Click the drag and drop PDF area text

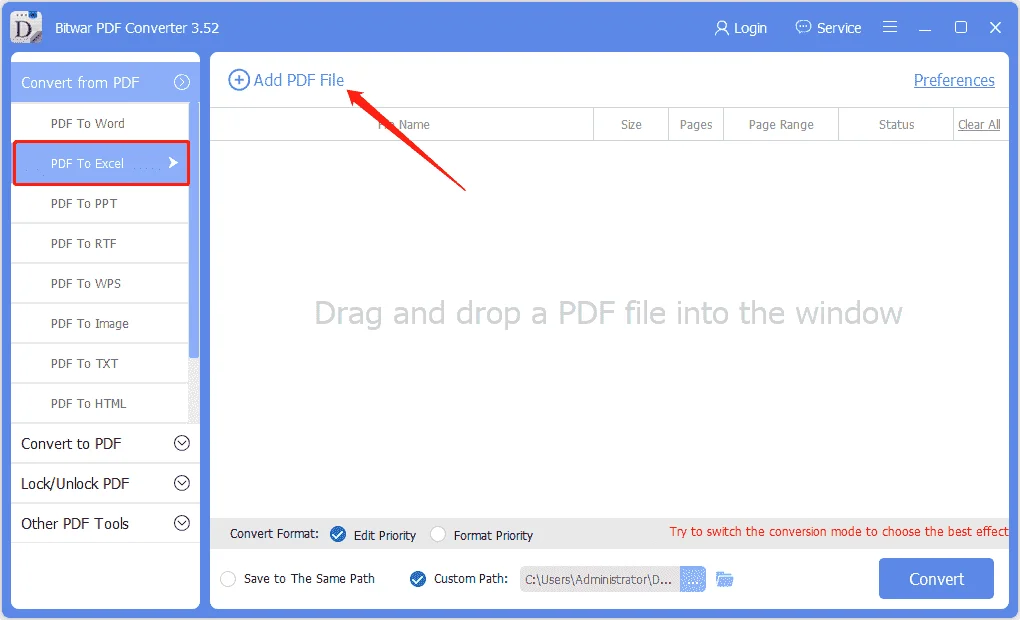(608, 313)
